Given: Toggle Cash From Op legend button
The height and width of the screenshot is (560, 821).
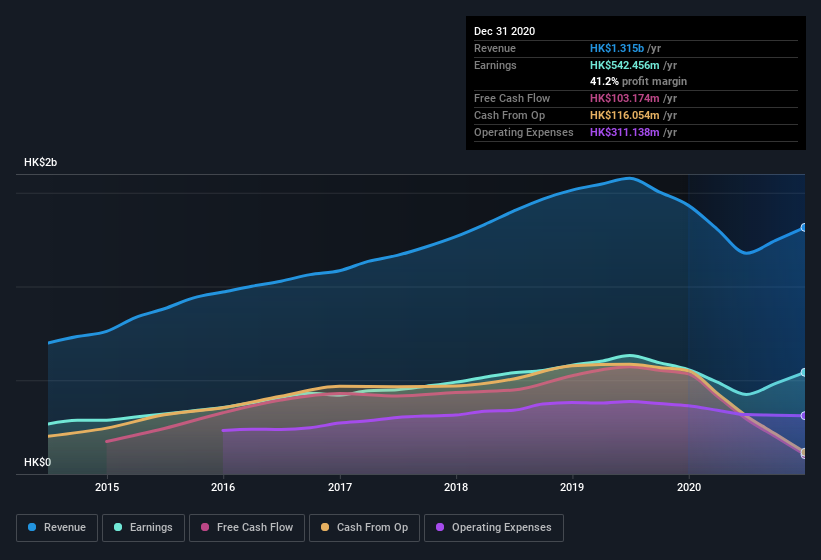Looking at the screenshot, I should pos(364,528).
